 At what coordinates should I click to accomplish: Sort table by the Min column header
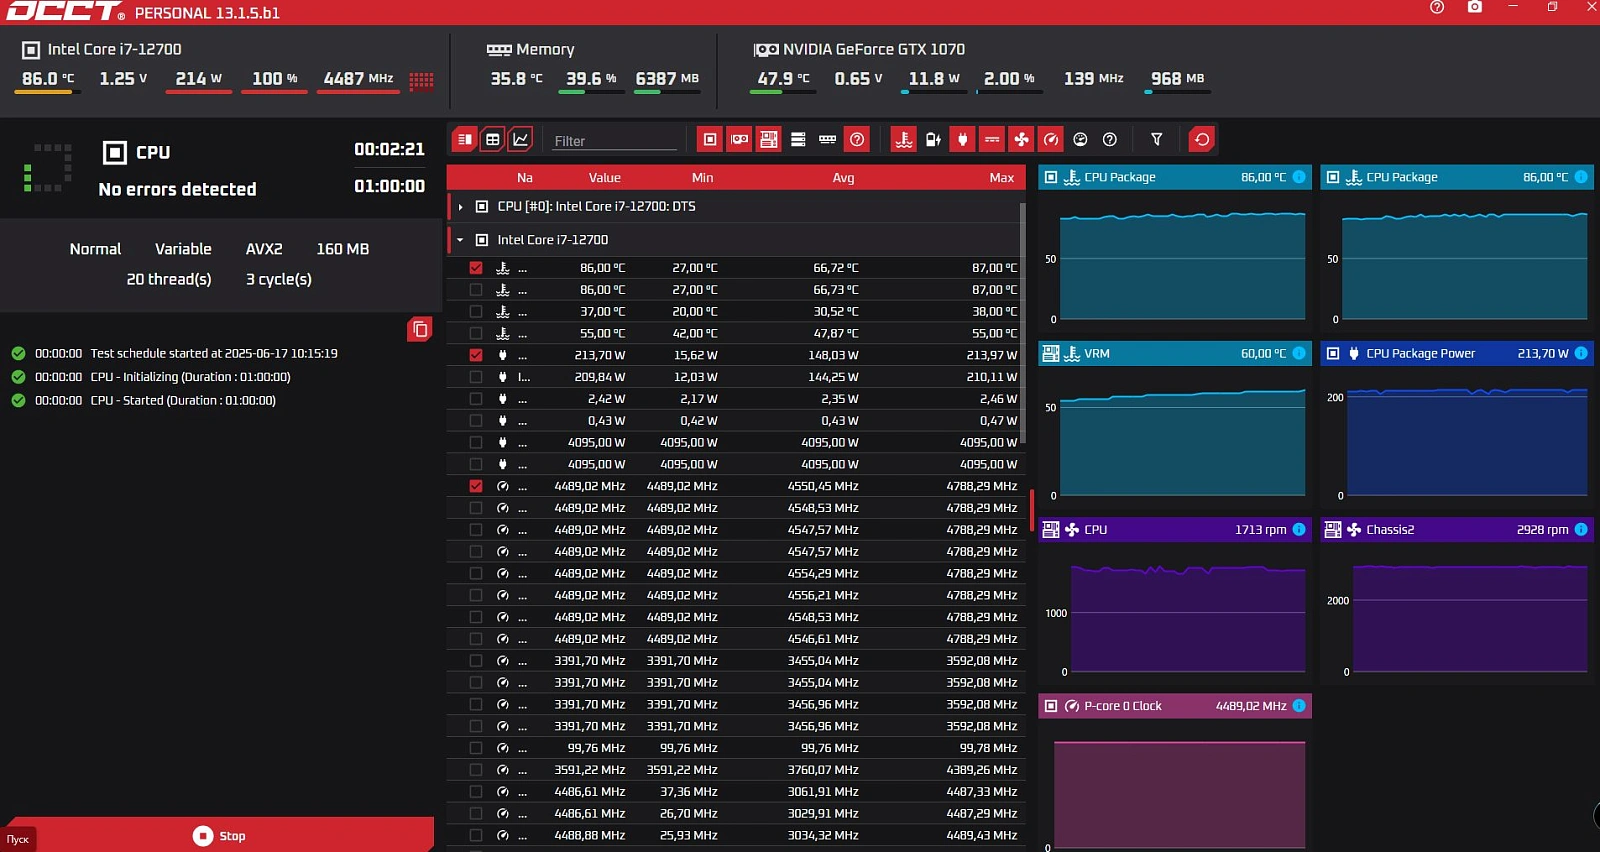(x=703, y=178)
